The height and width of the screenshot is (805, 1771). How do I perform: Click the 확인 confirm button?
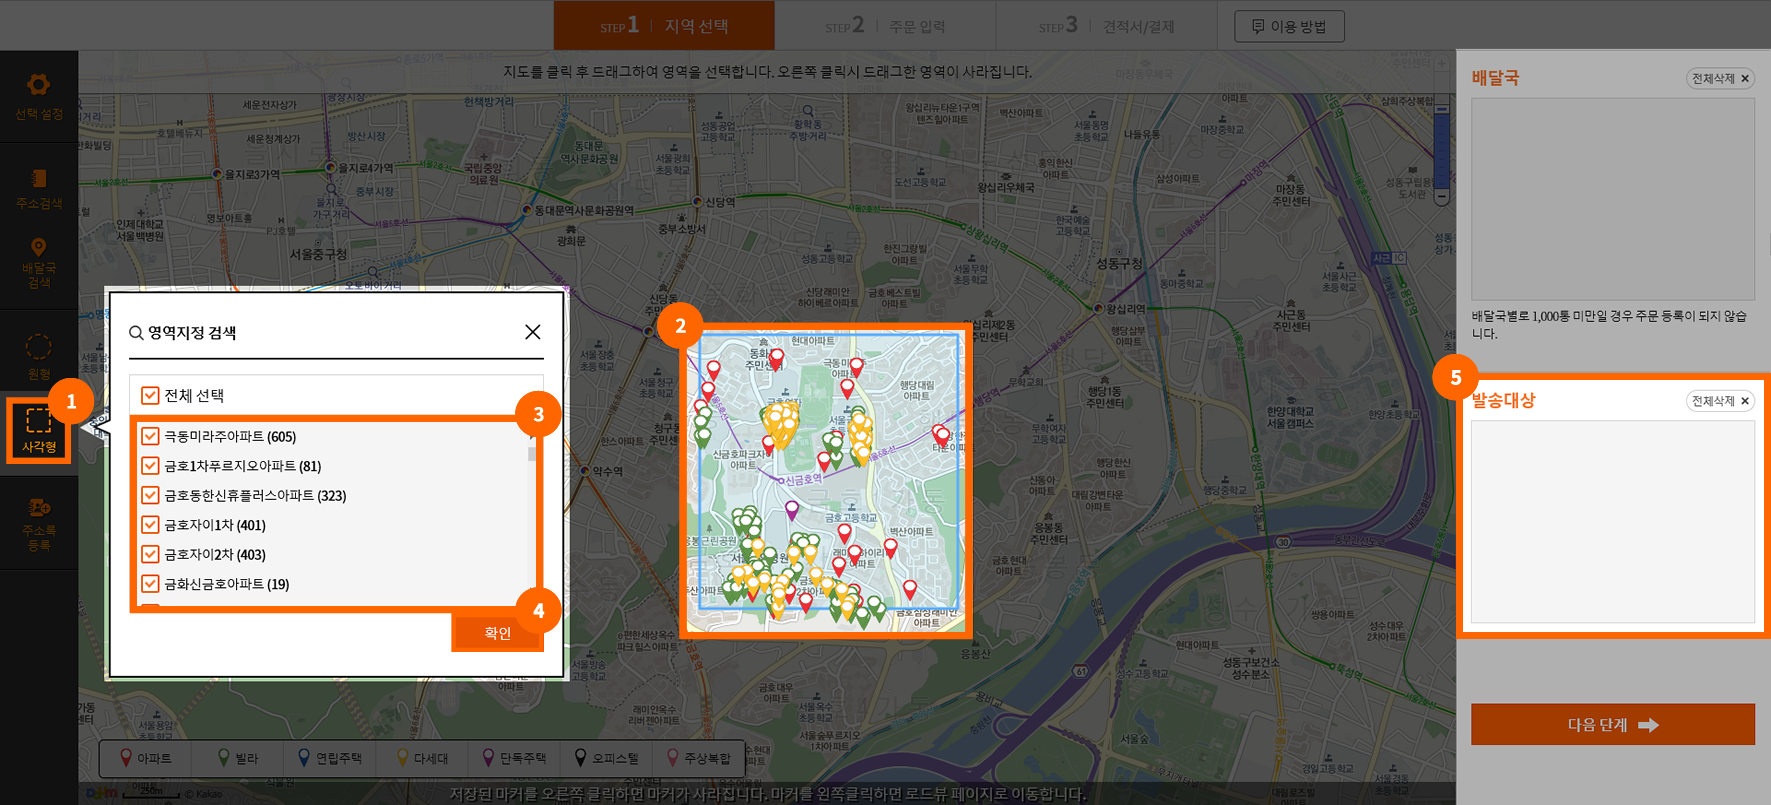497,633
